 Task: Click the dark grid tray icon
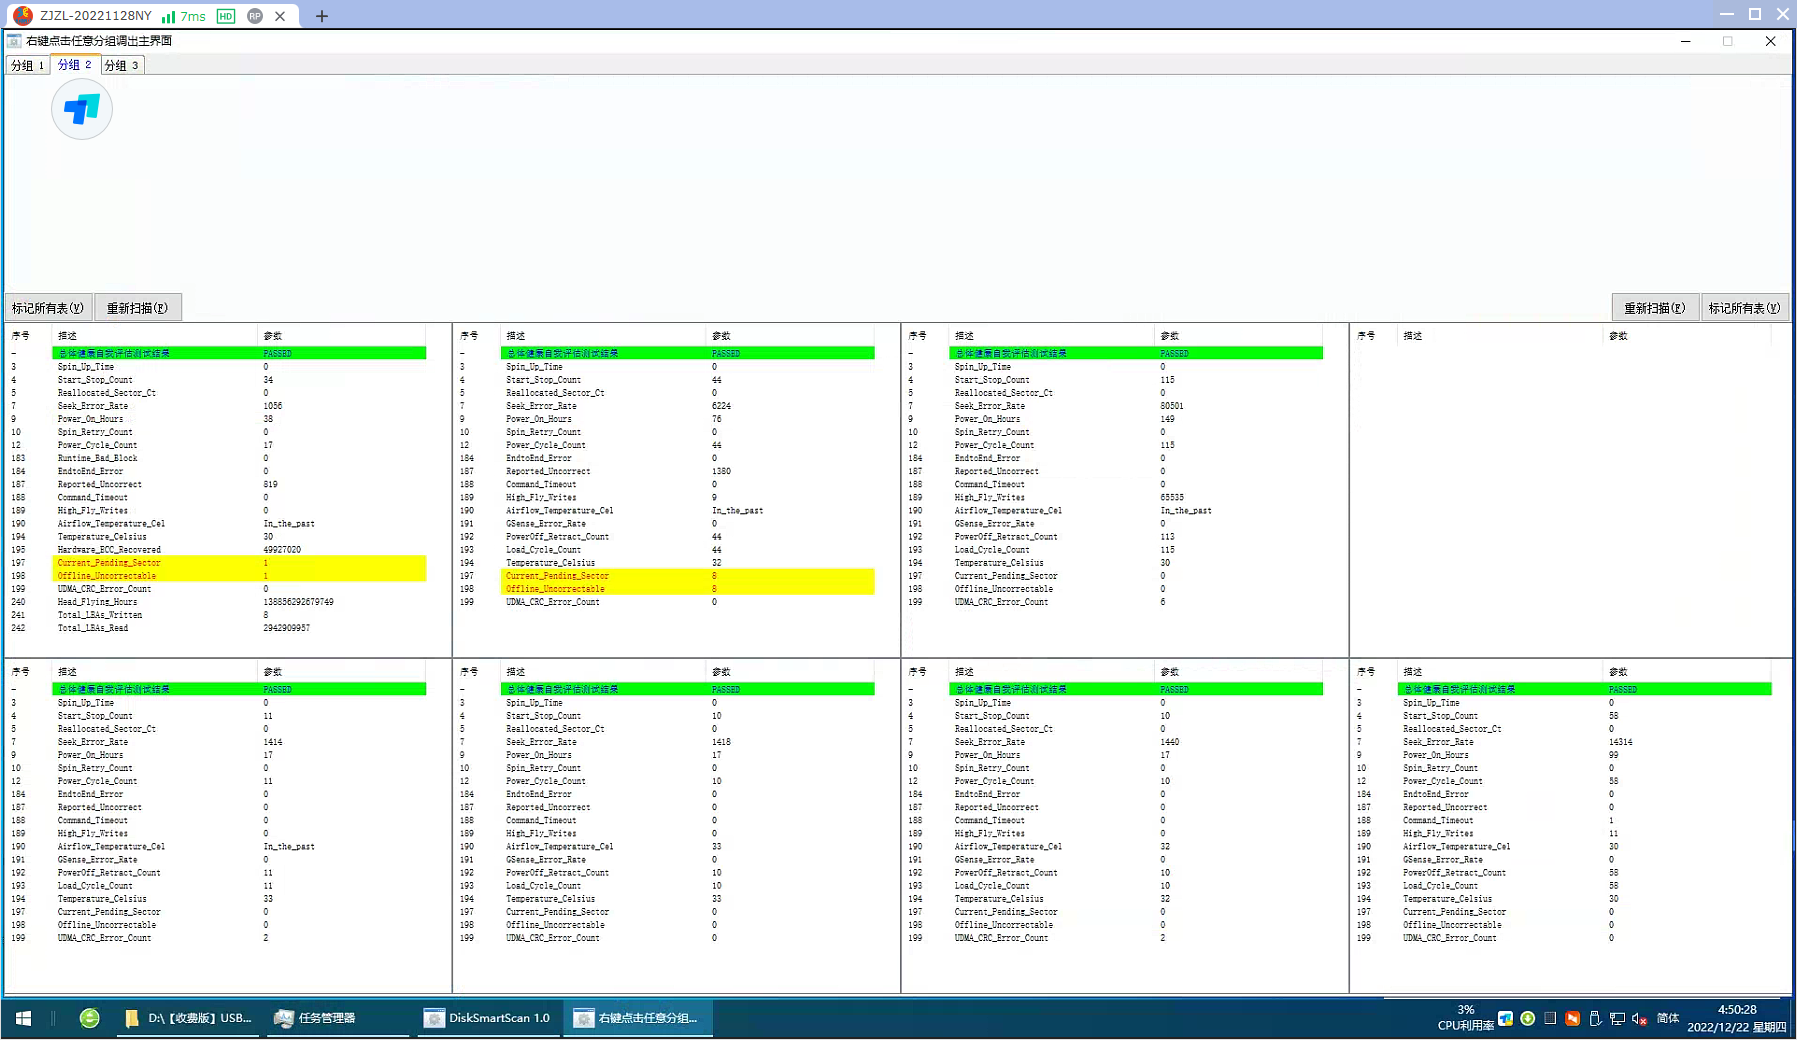point(1550,1019)
